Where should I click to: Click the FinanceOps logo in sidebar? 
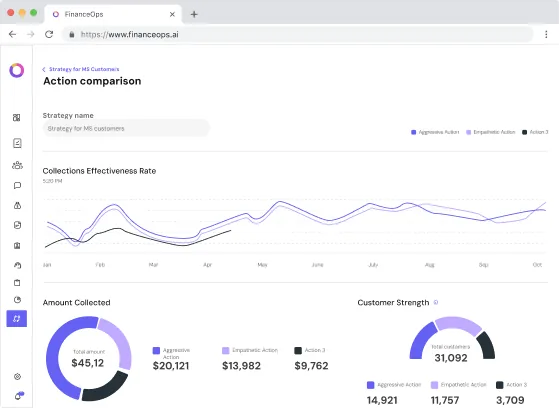pyautogui.click(x=16, y=70)
